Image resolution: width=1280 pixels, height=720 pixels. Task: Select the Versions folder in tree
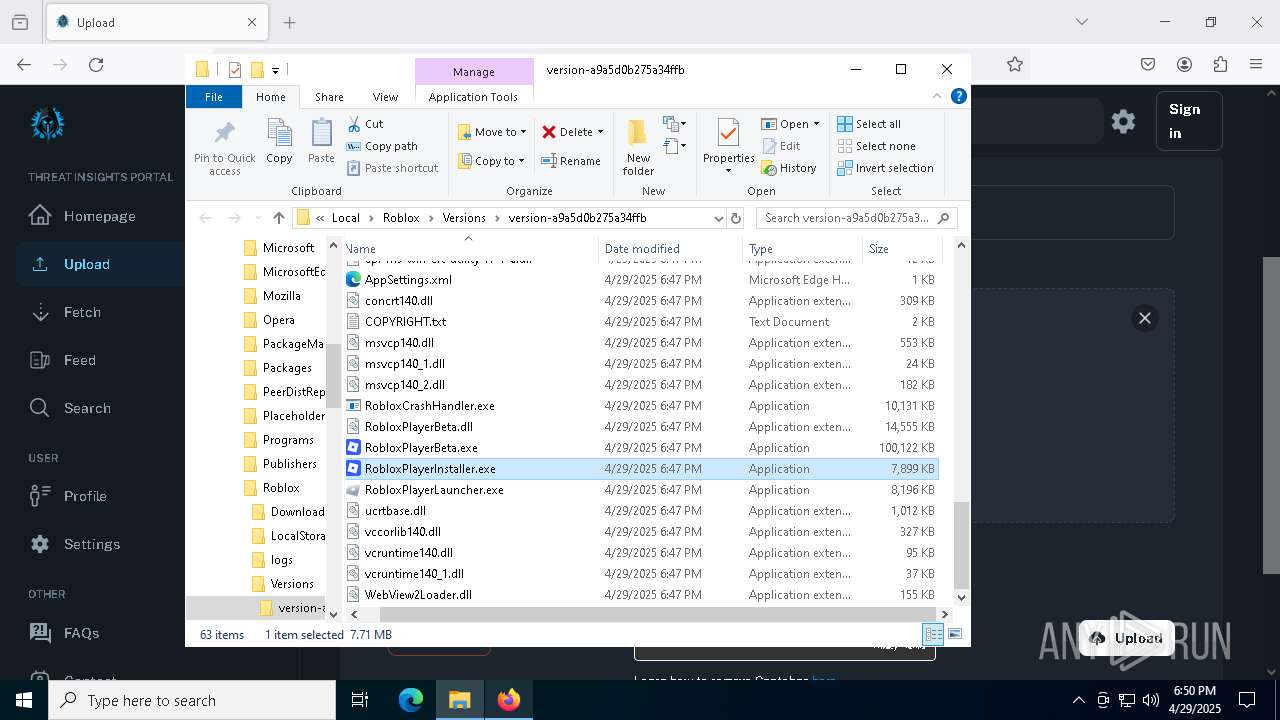pos(291,584)
